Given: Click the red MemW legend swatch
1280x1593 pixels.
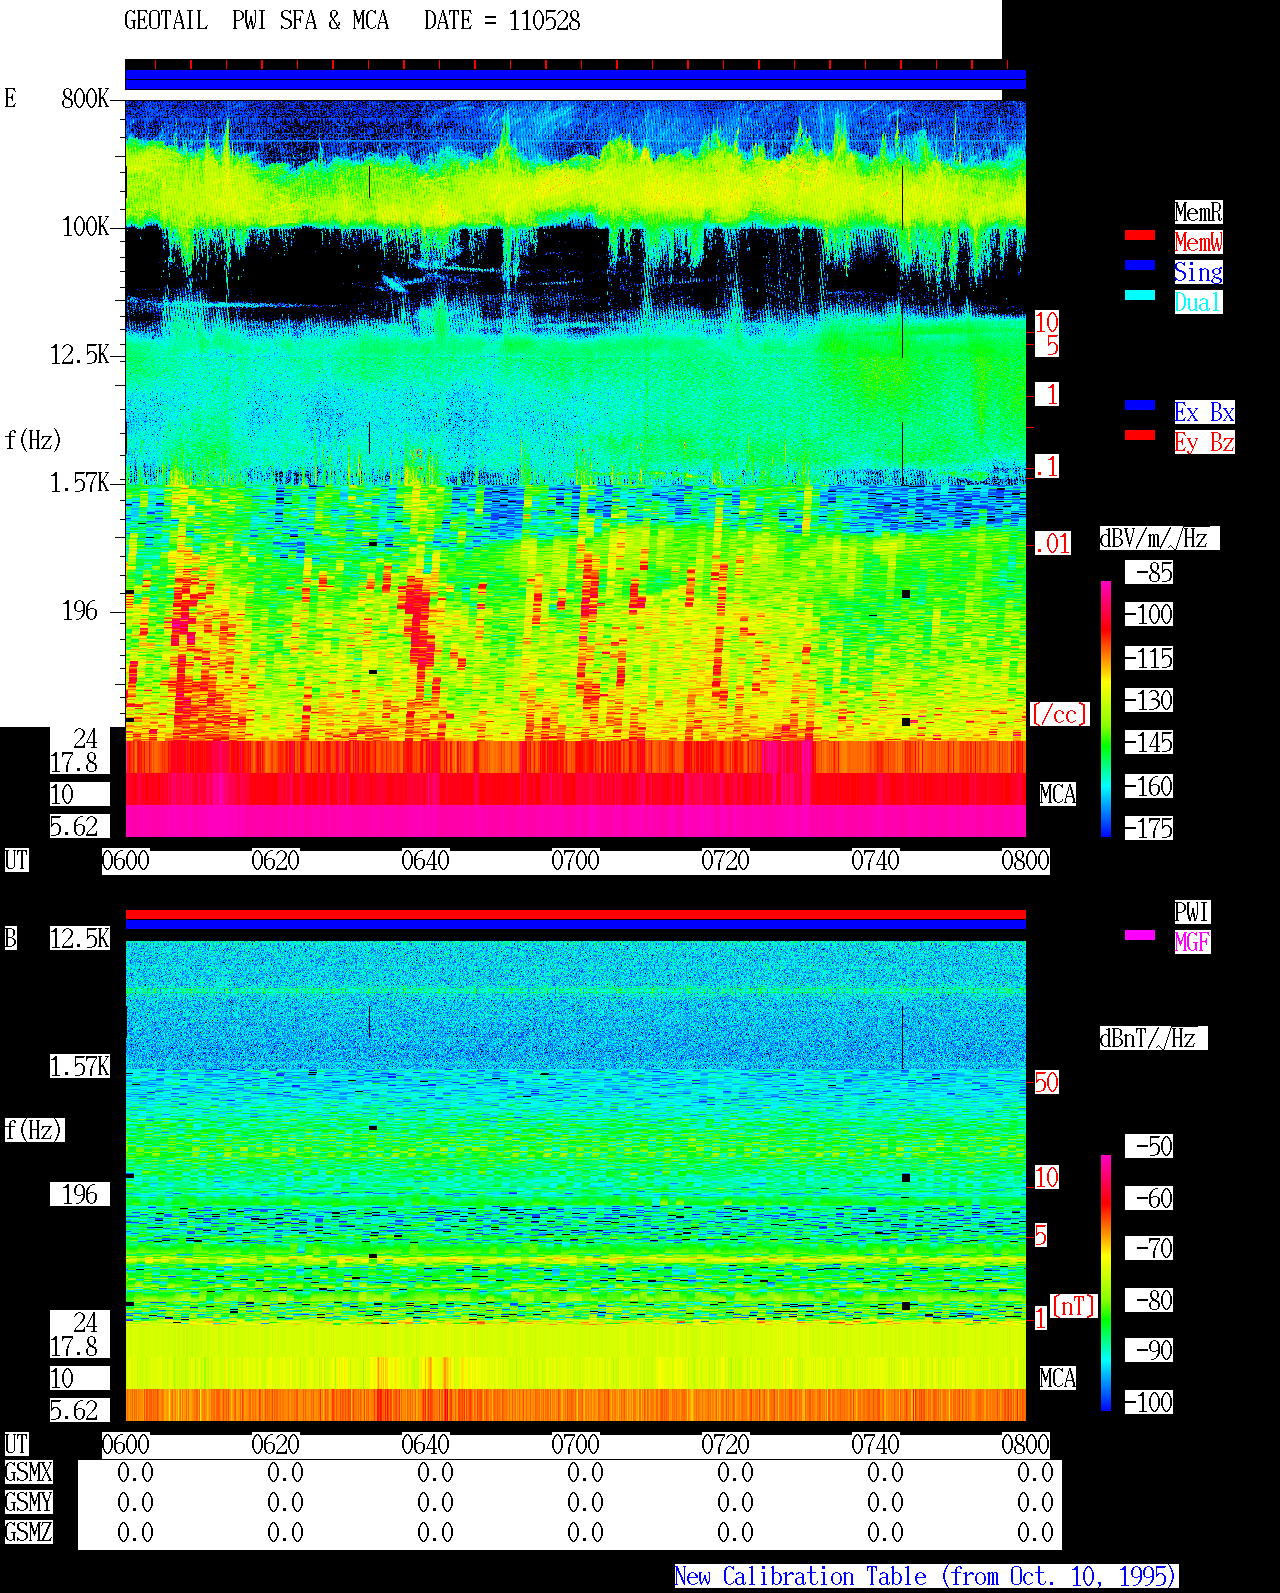Looking at the screenshot, I should (1140, 235).
